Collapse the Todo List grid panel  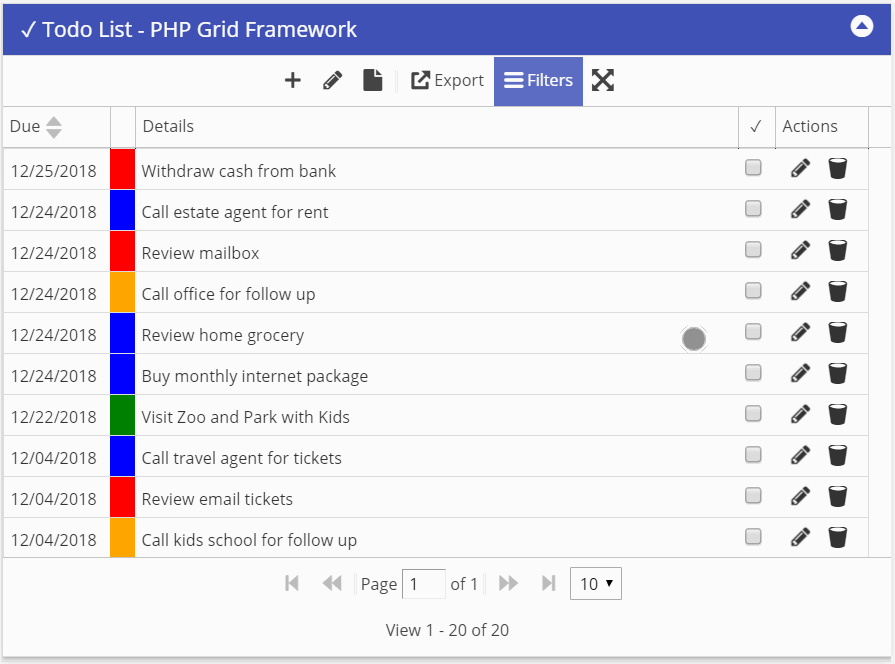click(x=861, y=27)
